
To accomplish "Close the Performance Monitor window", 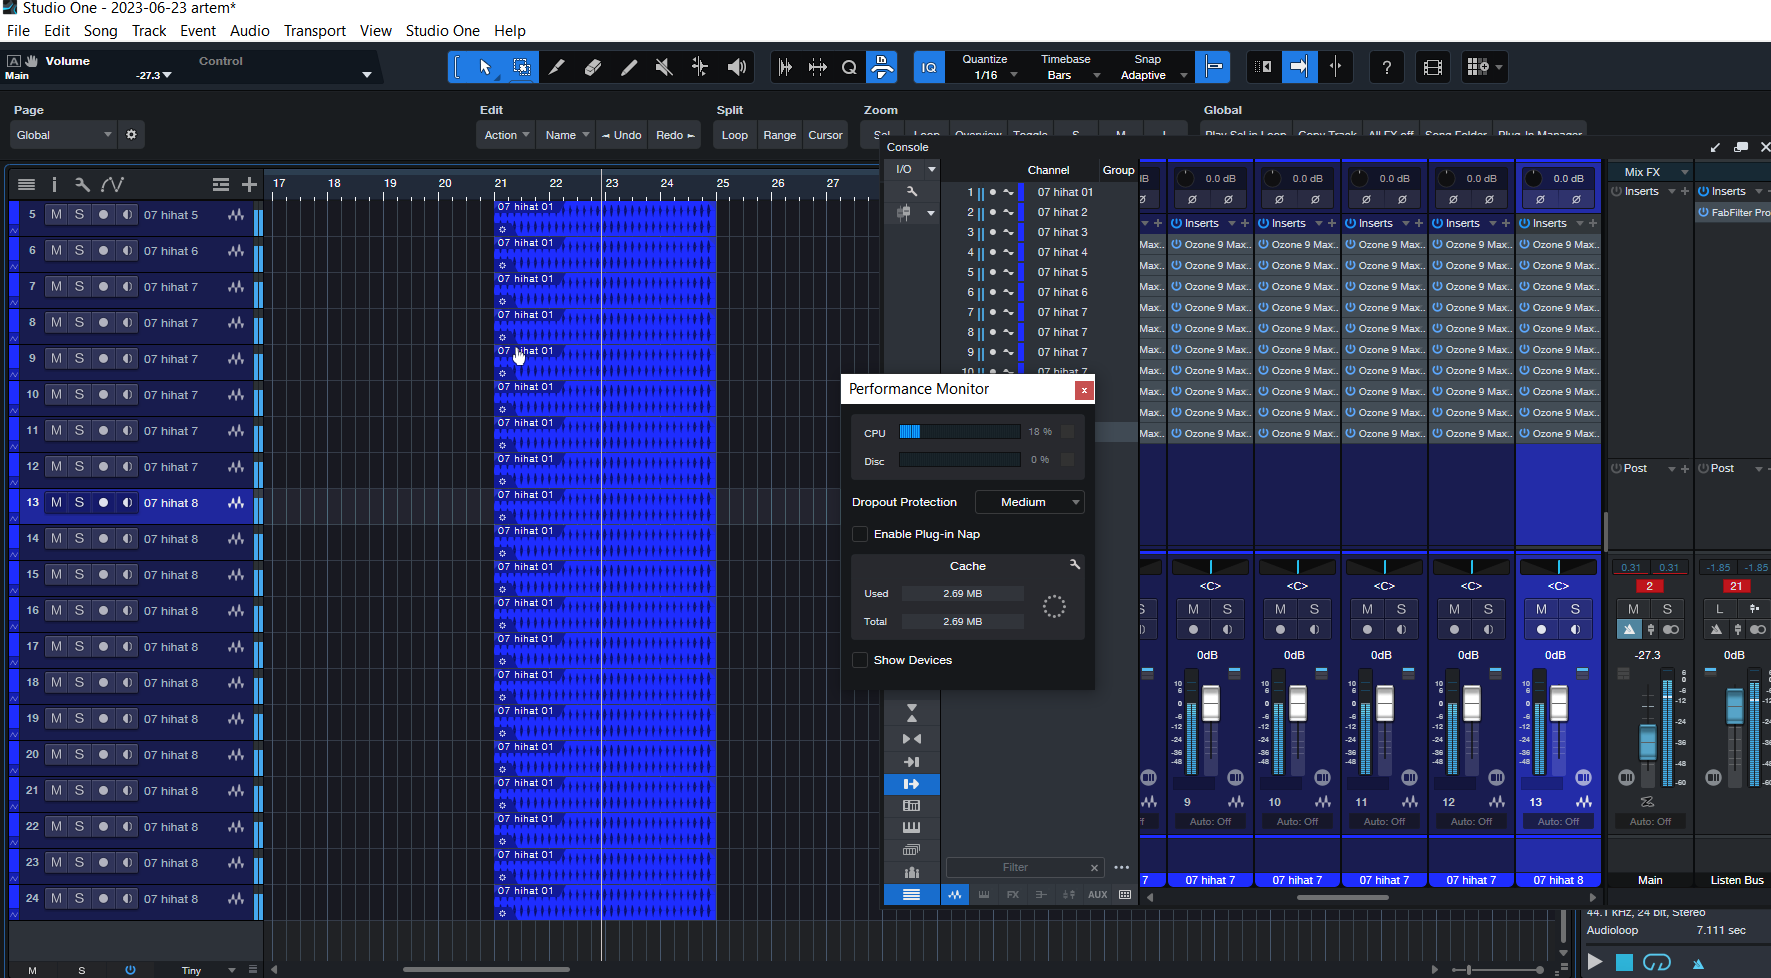I will 1083,390.
